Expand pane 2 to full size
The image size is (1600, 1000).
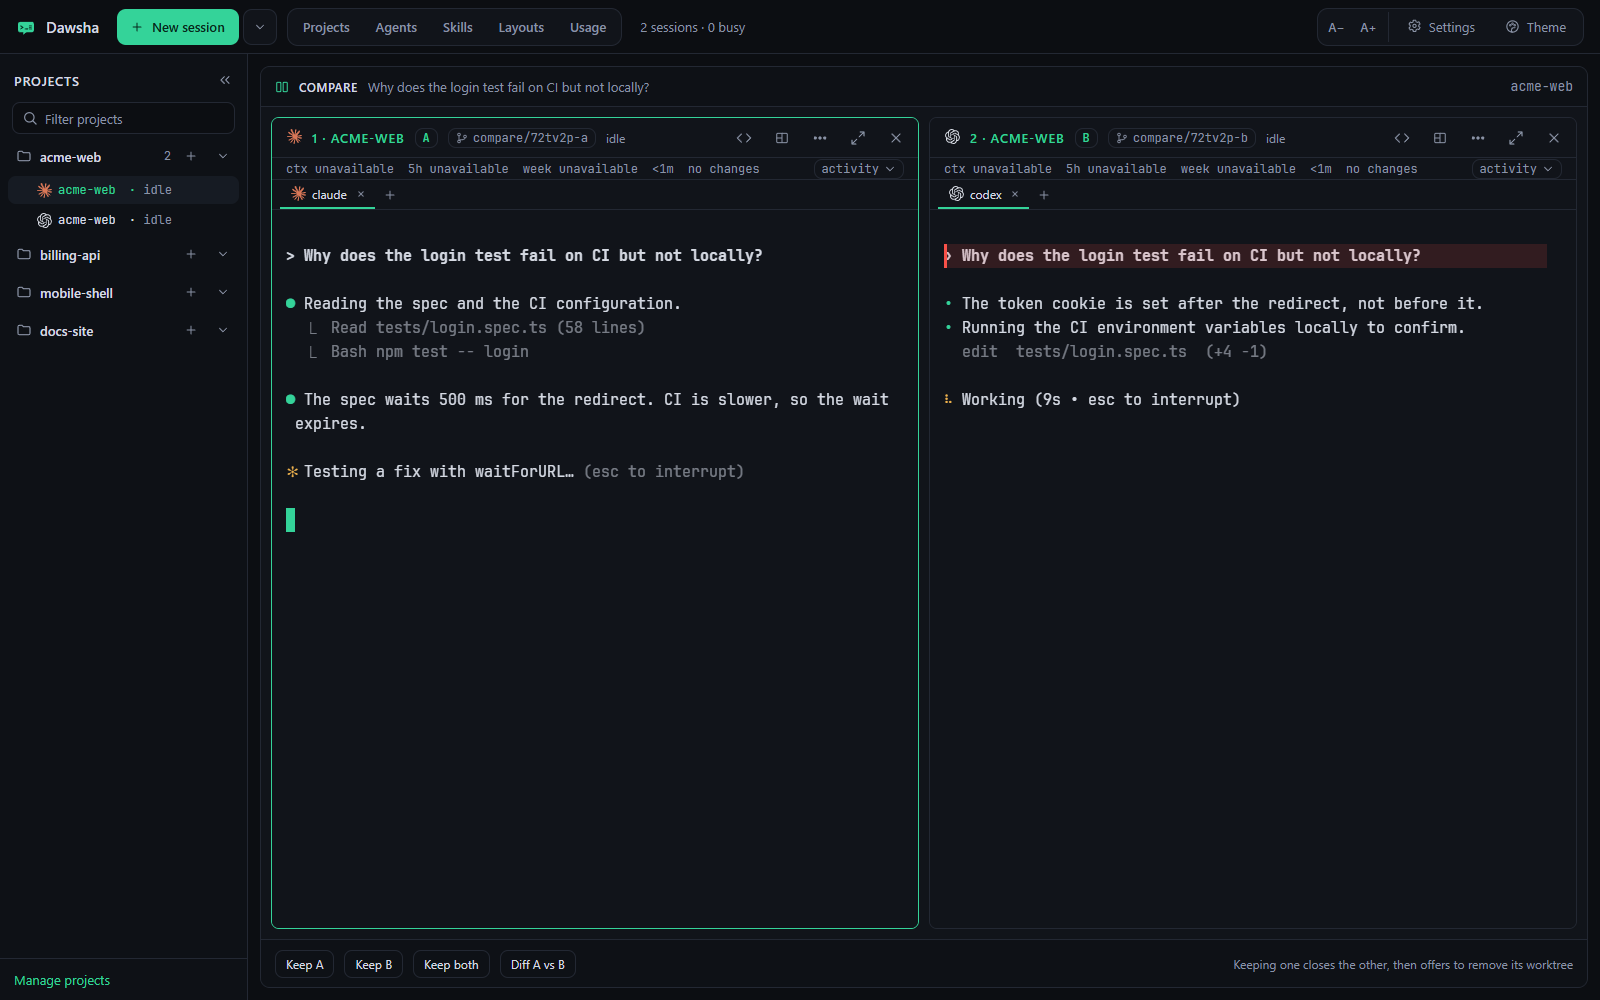[x=1516, y=138]
